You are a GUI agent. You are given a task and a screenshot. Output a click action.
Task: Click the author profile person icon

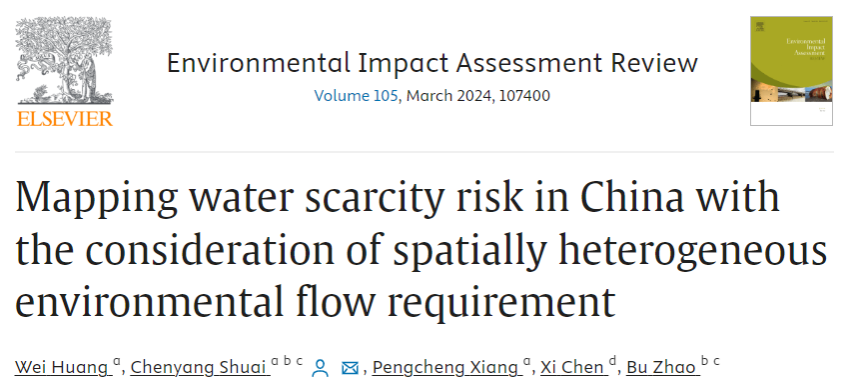pyautogui.click(x=320, y=368)
